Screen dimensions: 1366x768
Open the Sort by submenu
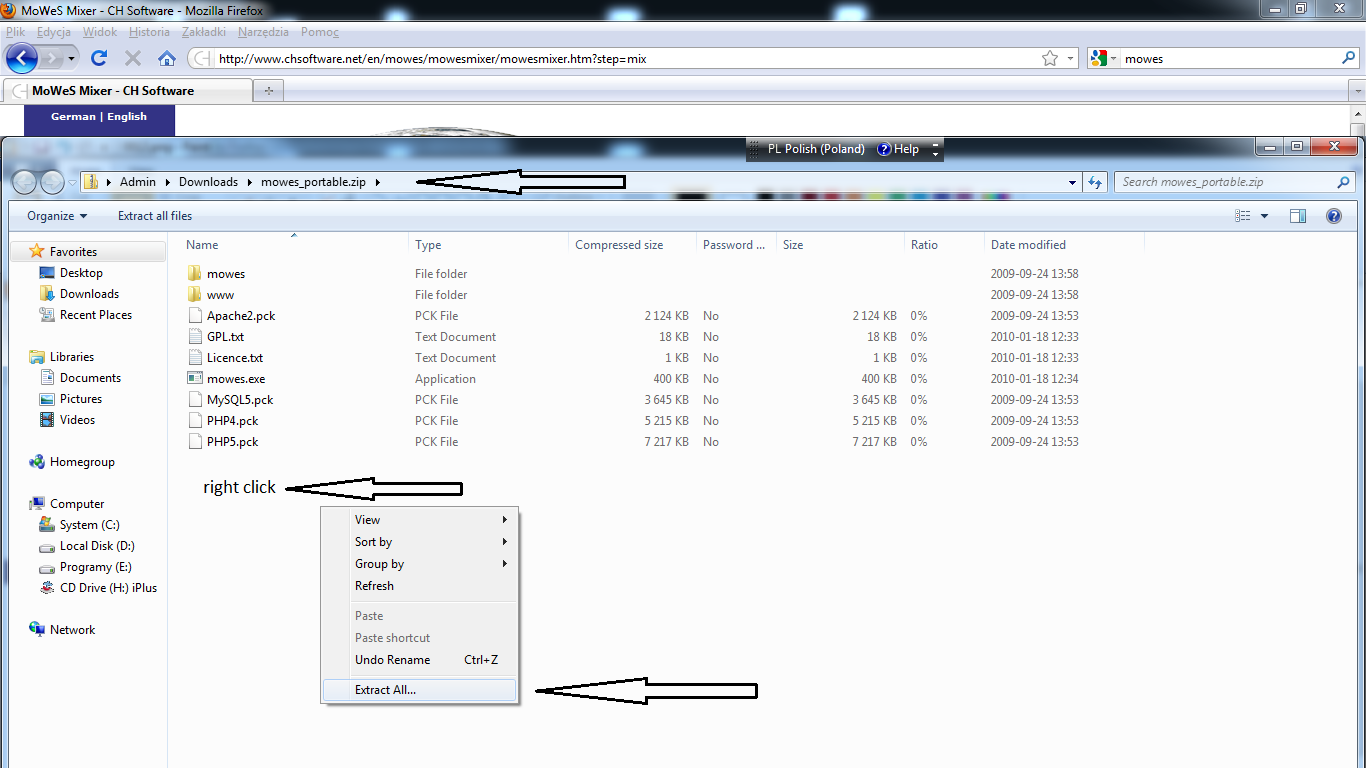pos(419,542)
